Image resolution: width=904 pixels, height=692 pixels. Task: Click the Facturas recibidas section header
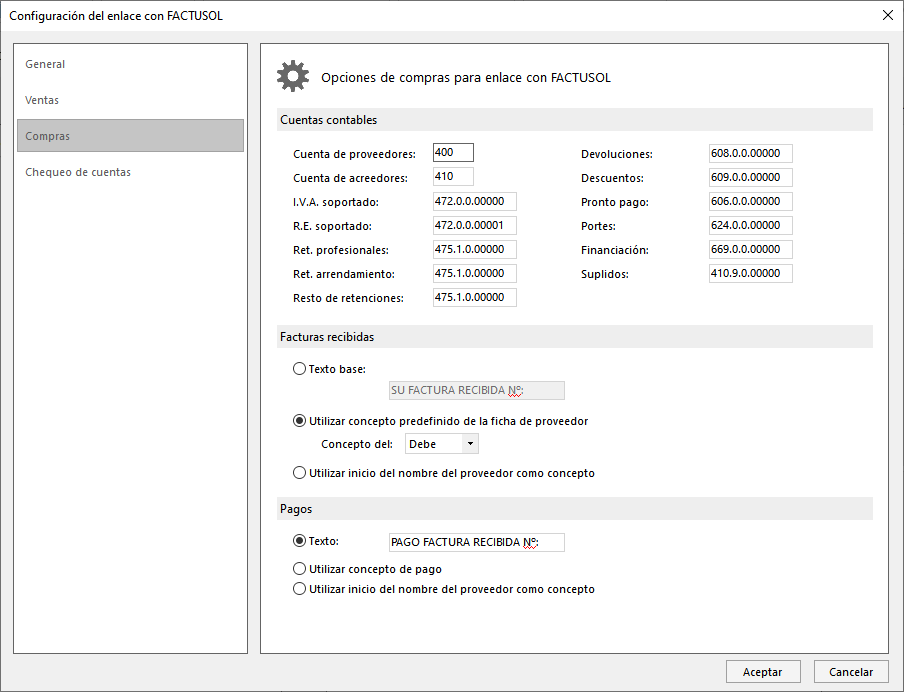575,337
